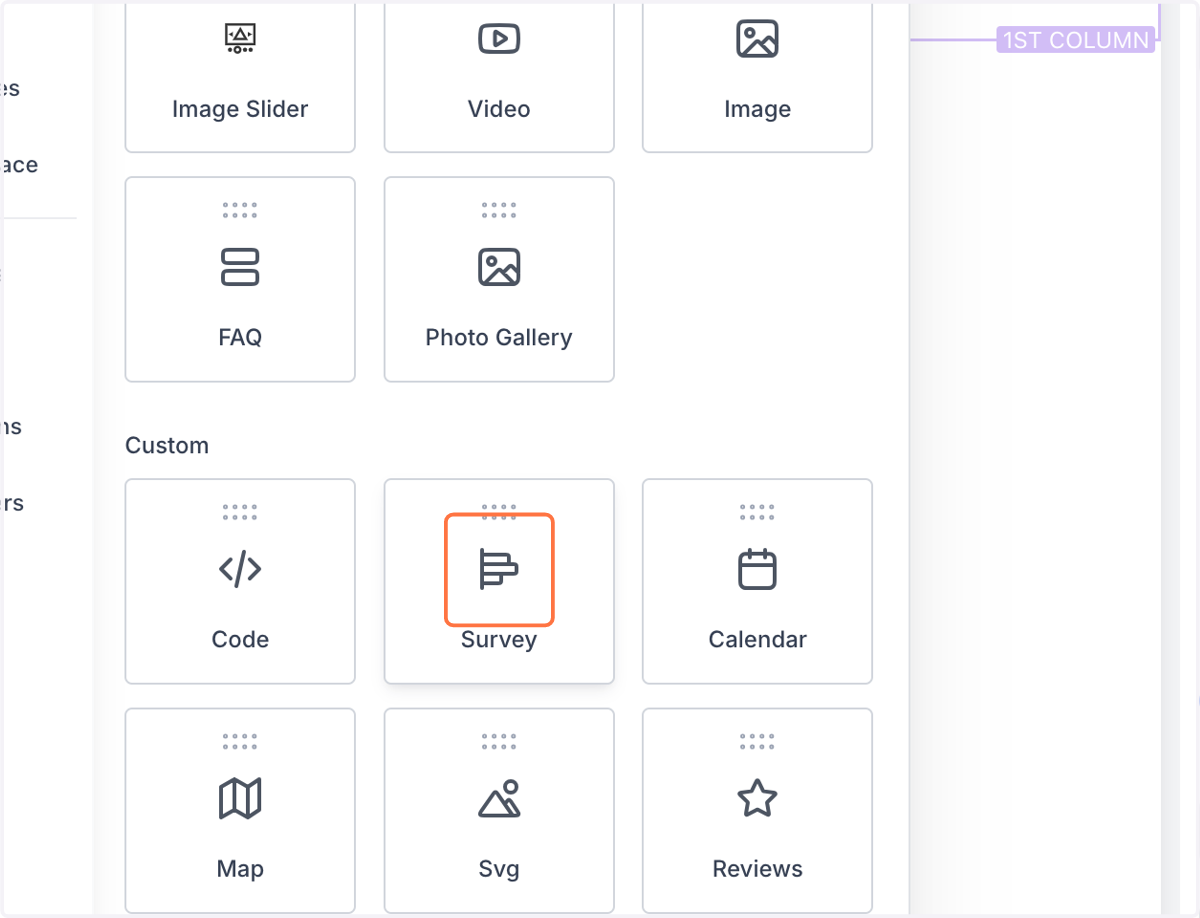Click the "Video" label text

pyautogui.click(x=499, y=109)
